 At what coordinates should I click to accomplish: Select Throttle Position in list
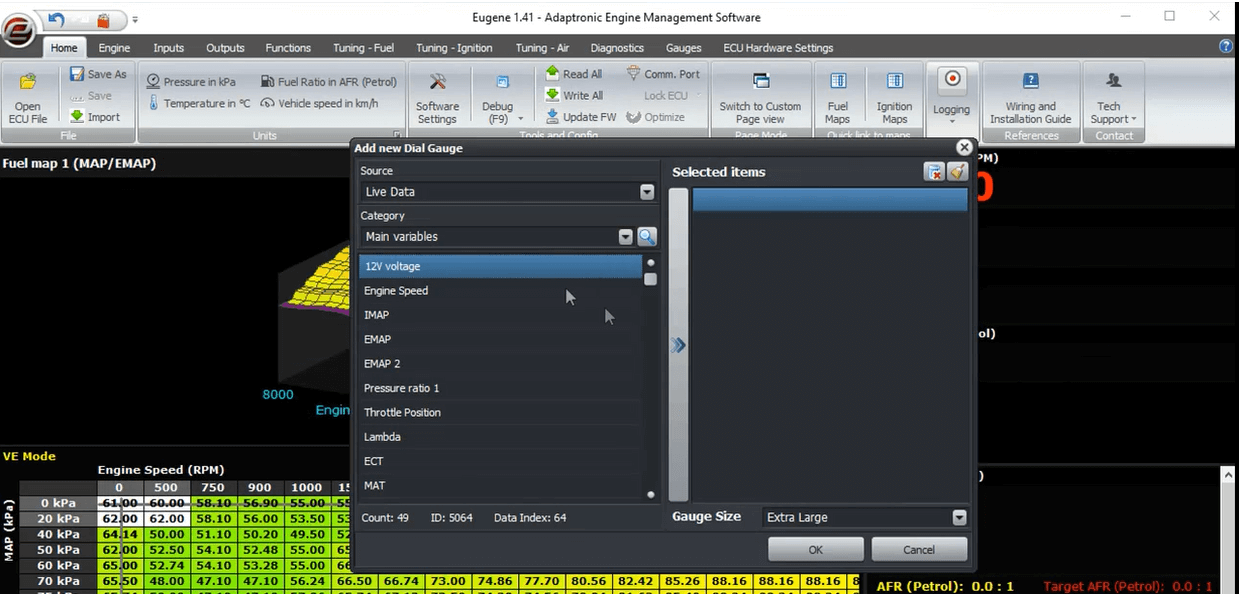click(500, 412)
